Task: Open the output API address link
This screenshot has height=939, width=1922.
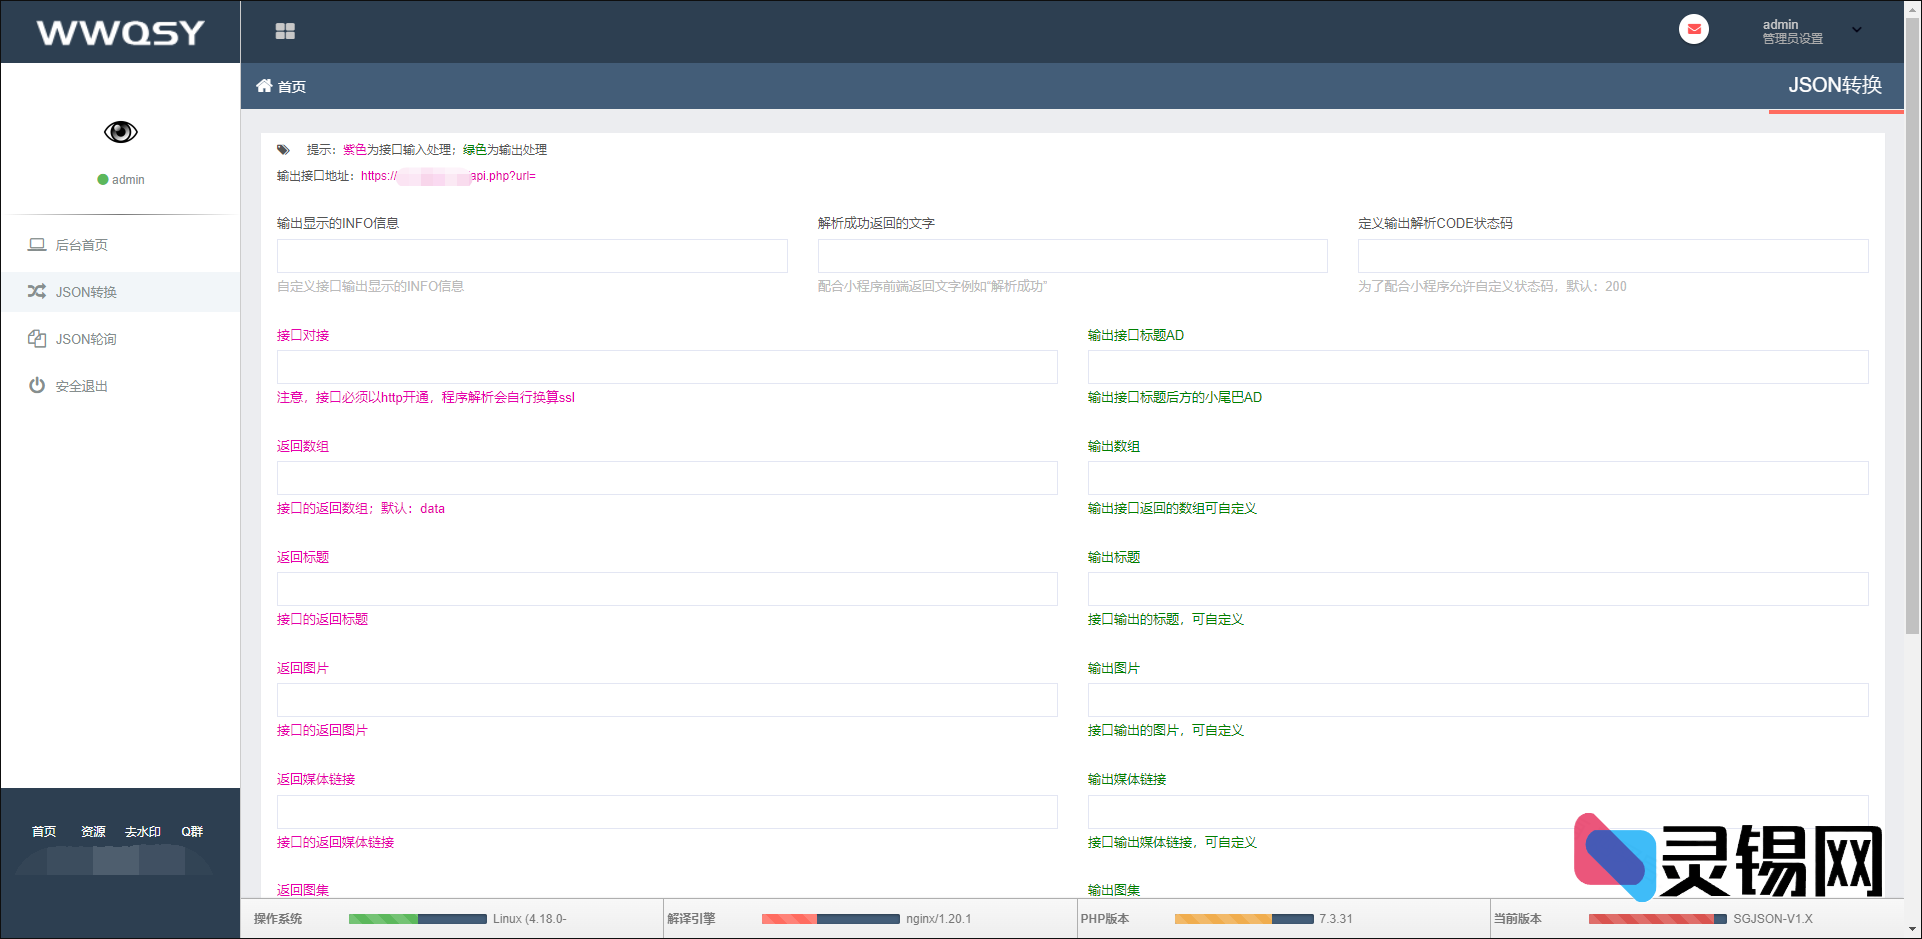Action: point(448,175)
